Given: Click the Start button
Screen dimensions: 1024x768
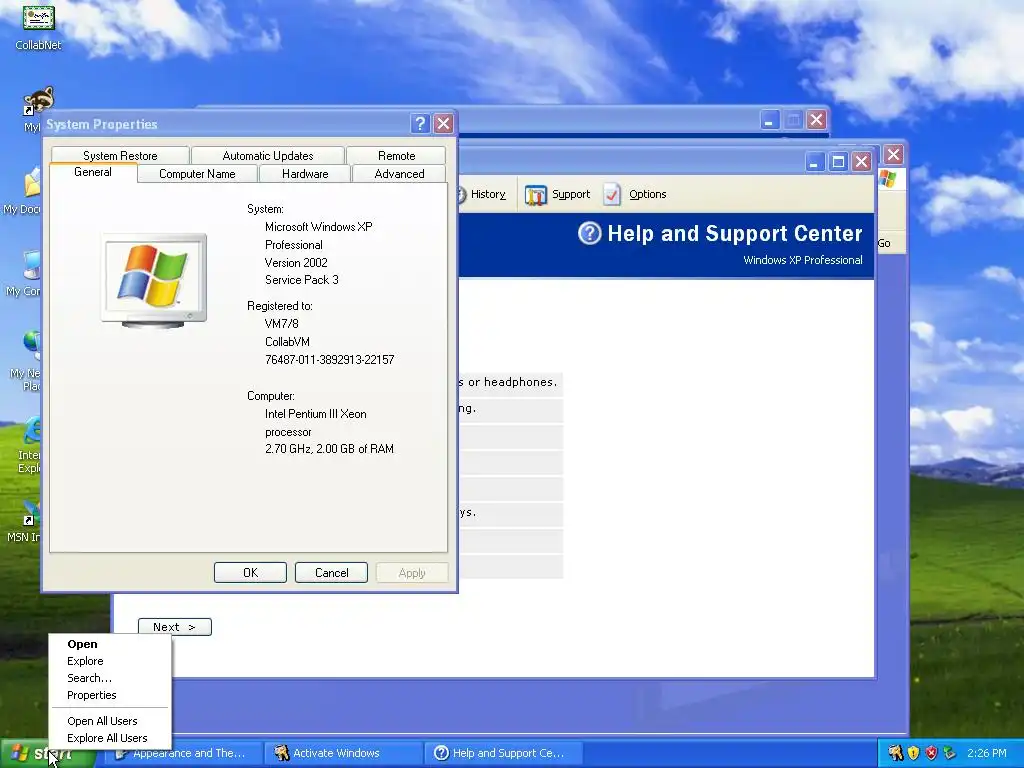Looking at the screenshot, I should 47,754.
